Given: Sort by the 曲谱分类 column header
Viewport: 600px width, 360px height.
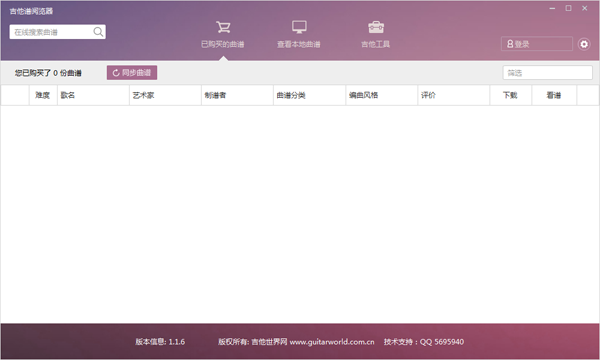Looking at the screenshot, I should [309, 95].
